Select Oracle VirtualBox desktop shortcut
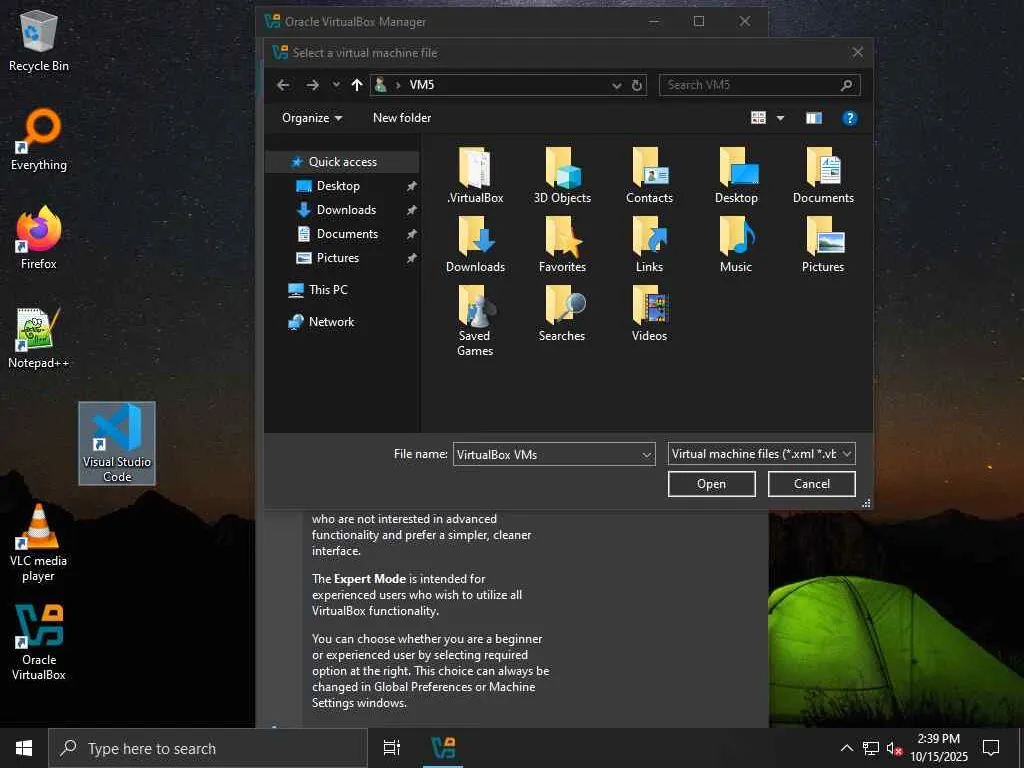Viewport: 1024px width, 768px height. pos(39,642)
